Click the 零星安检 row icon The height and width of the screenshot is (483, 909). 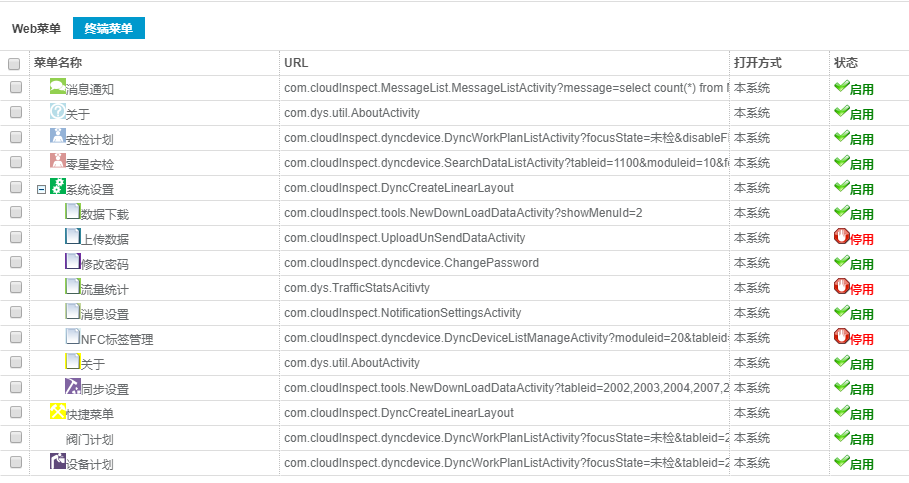[57, 162]
